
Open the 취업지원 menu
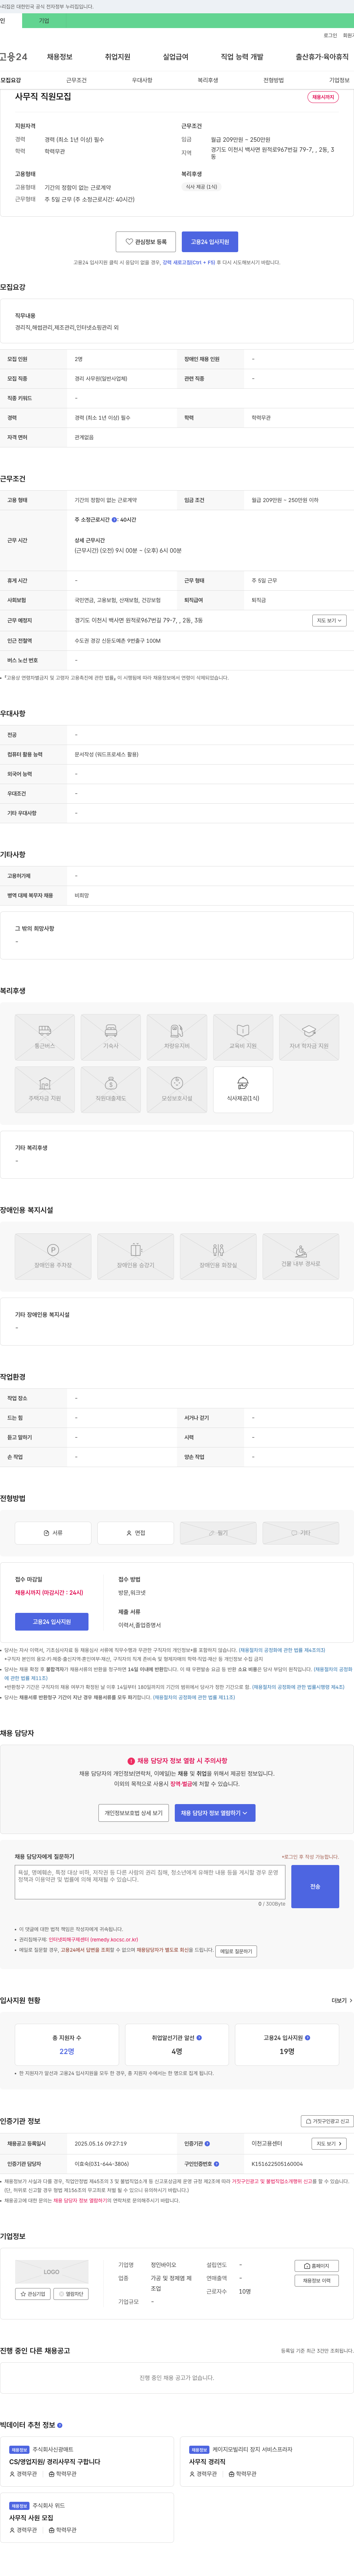[118, 57]
